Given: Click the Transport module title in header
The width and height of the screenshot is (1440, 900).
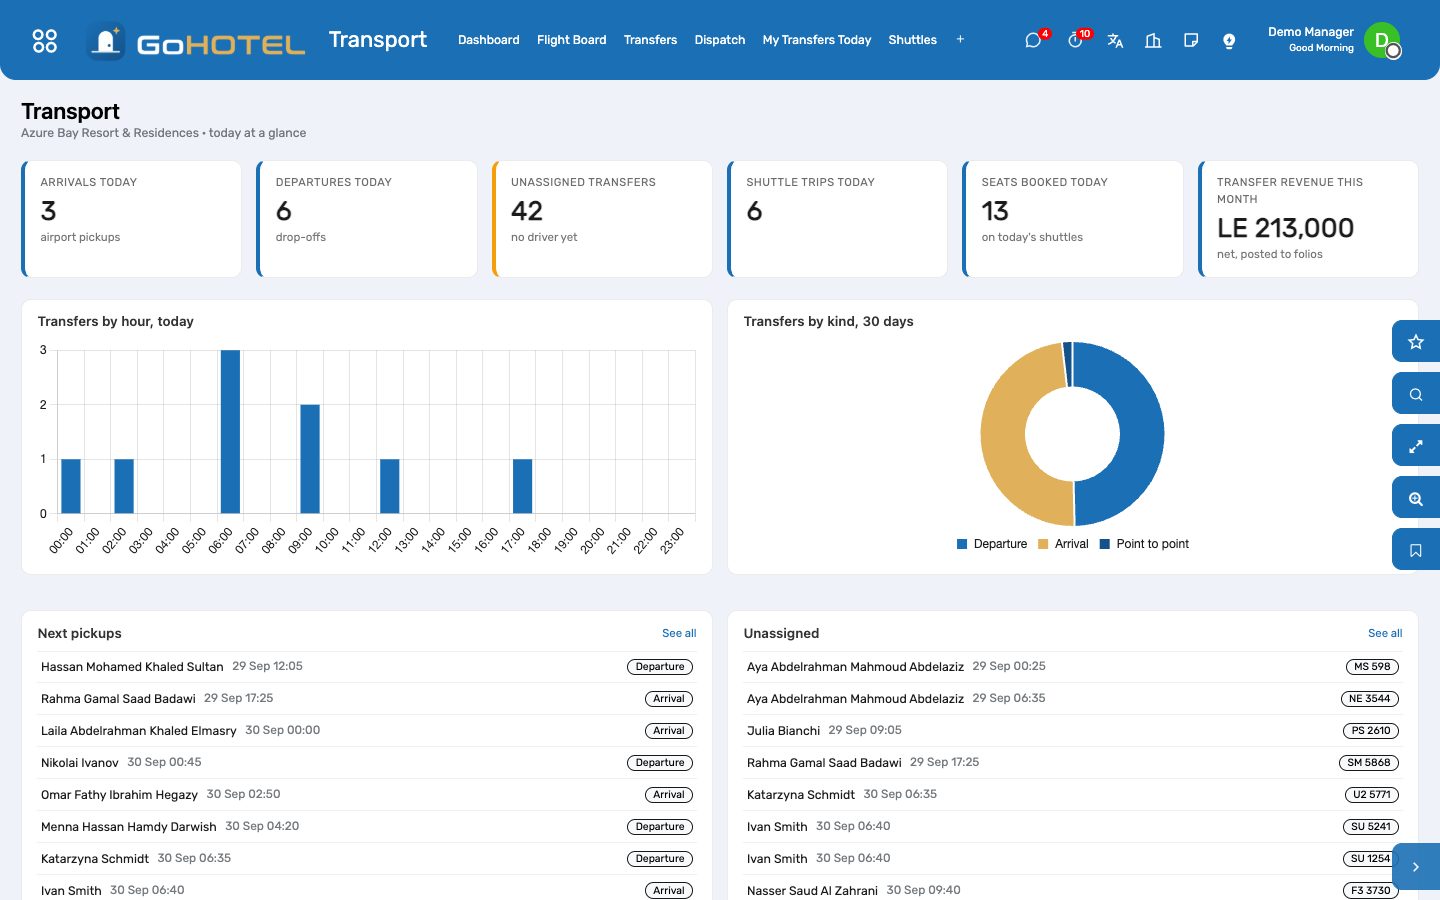Looking at the screenshot, I should point(378,40).
